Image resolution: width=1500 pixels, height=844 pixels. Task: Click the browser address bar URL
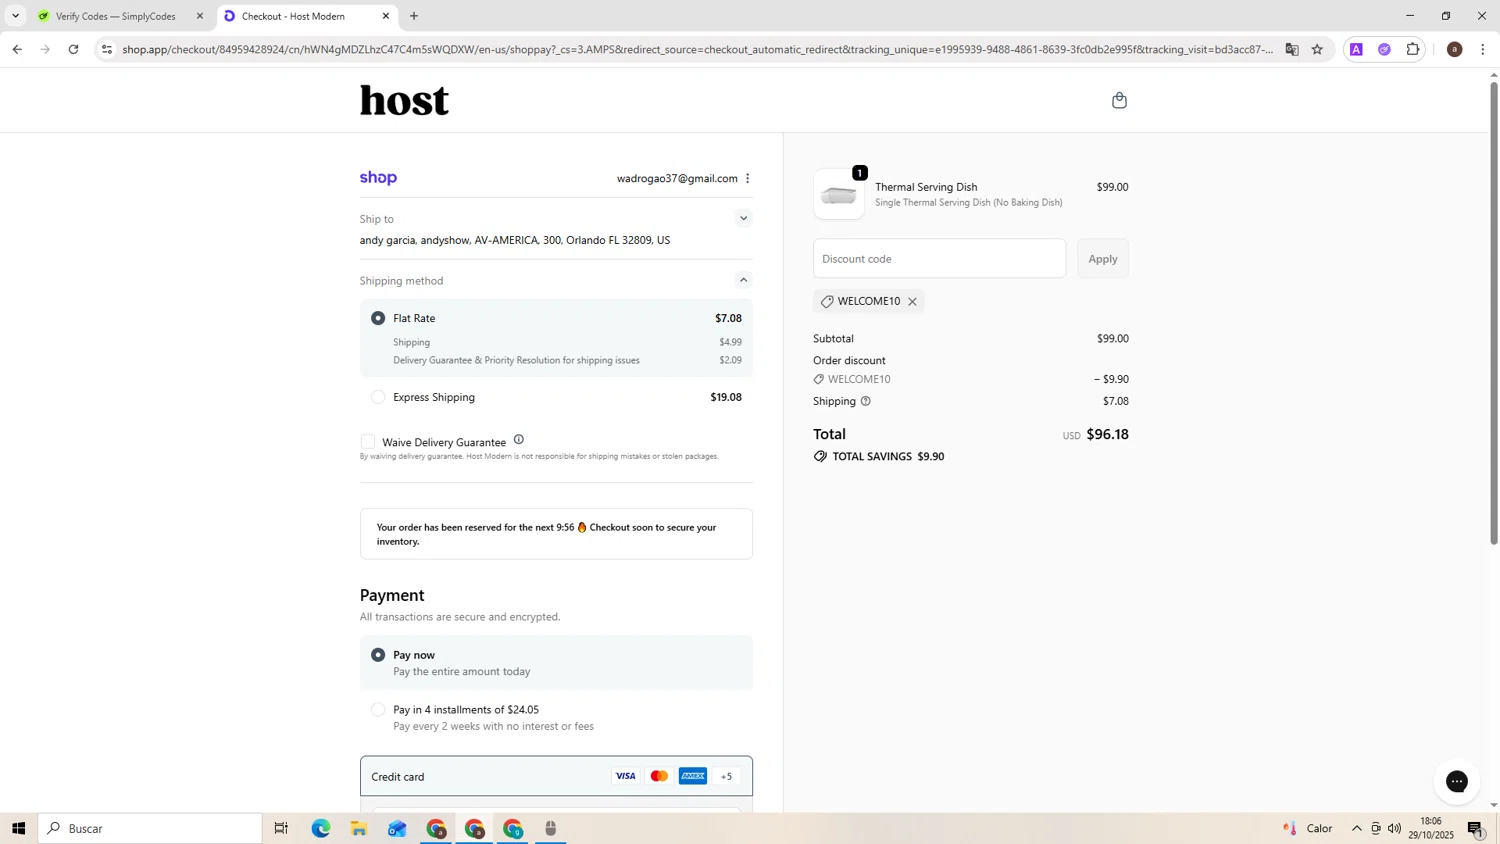point(697,49)
